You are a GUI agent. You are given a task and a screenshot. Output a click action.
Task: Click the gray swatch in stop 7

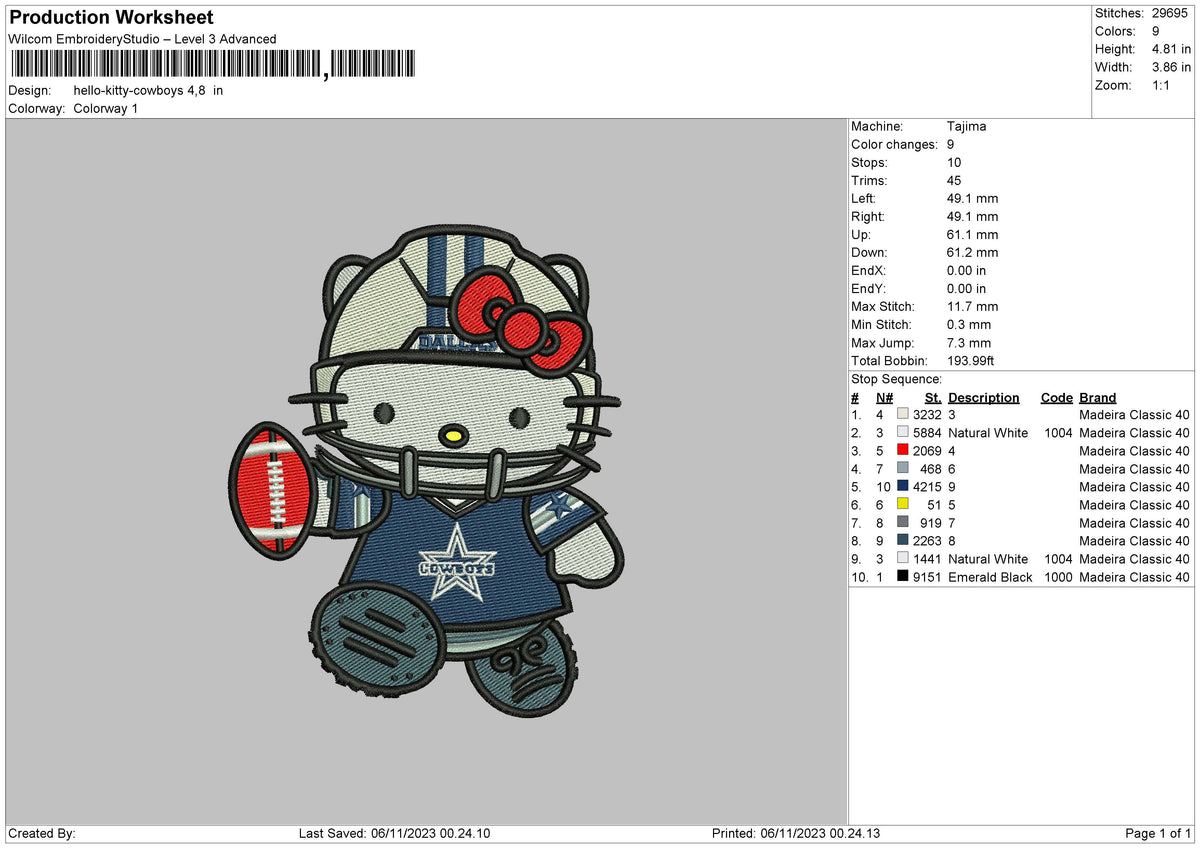pos(903,522)
